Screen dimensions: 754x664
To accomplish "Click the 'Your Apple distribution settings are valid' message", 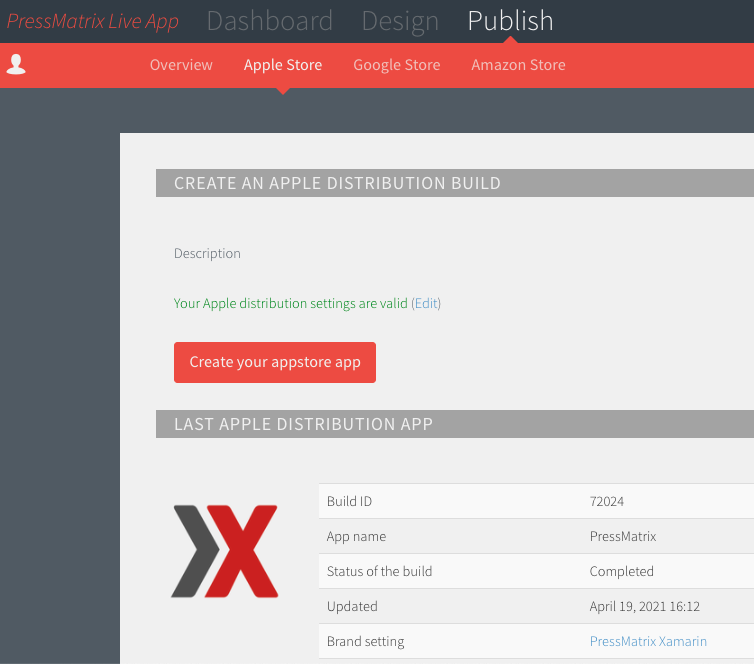I will coord(290,303).
